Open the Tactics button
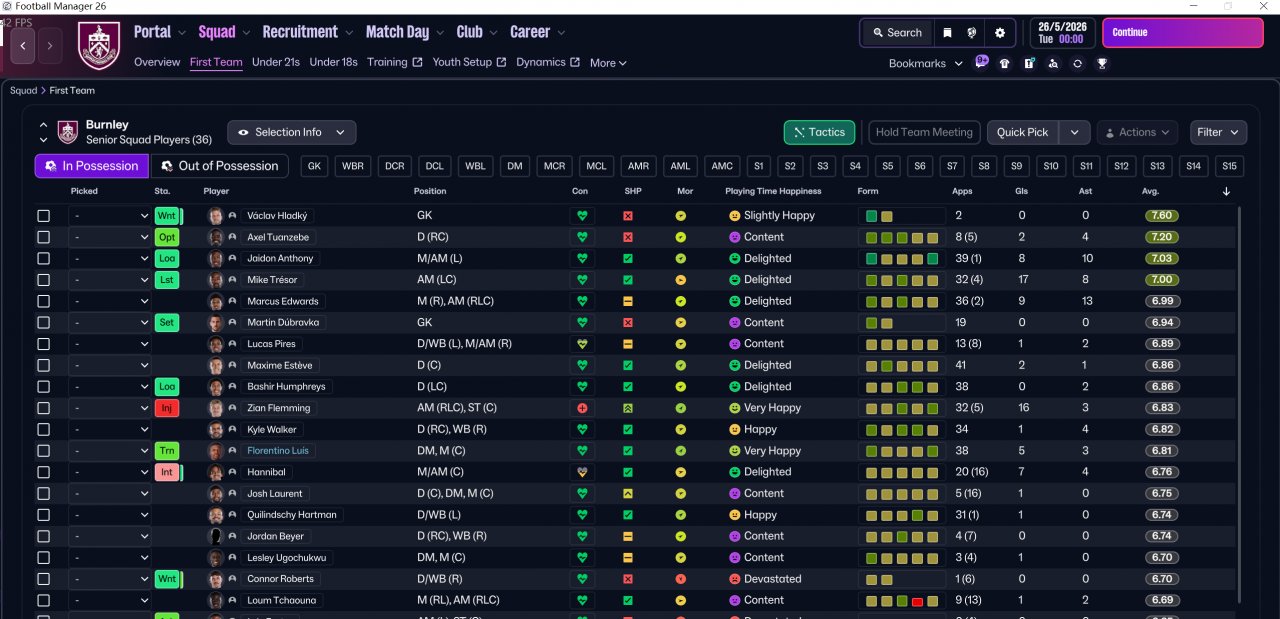1280x619 pixels. click(x=819, y=132)
